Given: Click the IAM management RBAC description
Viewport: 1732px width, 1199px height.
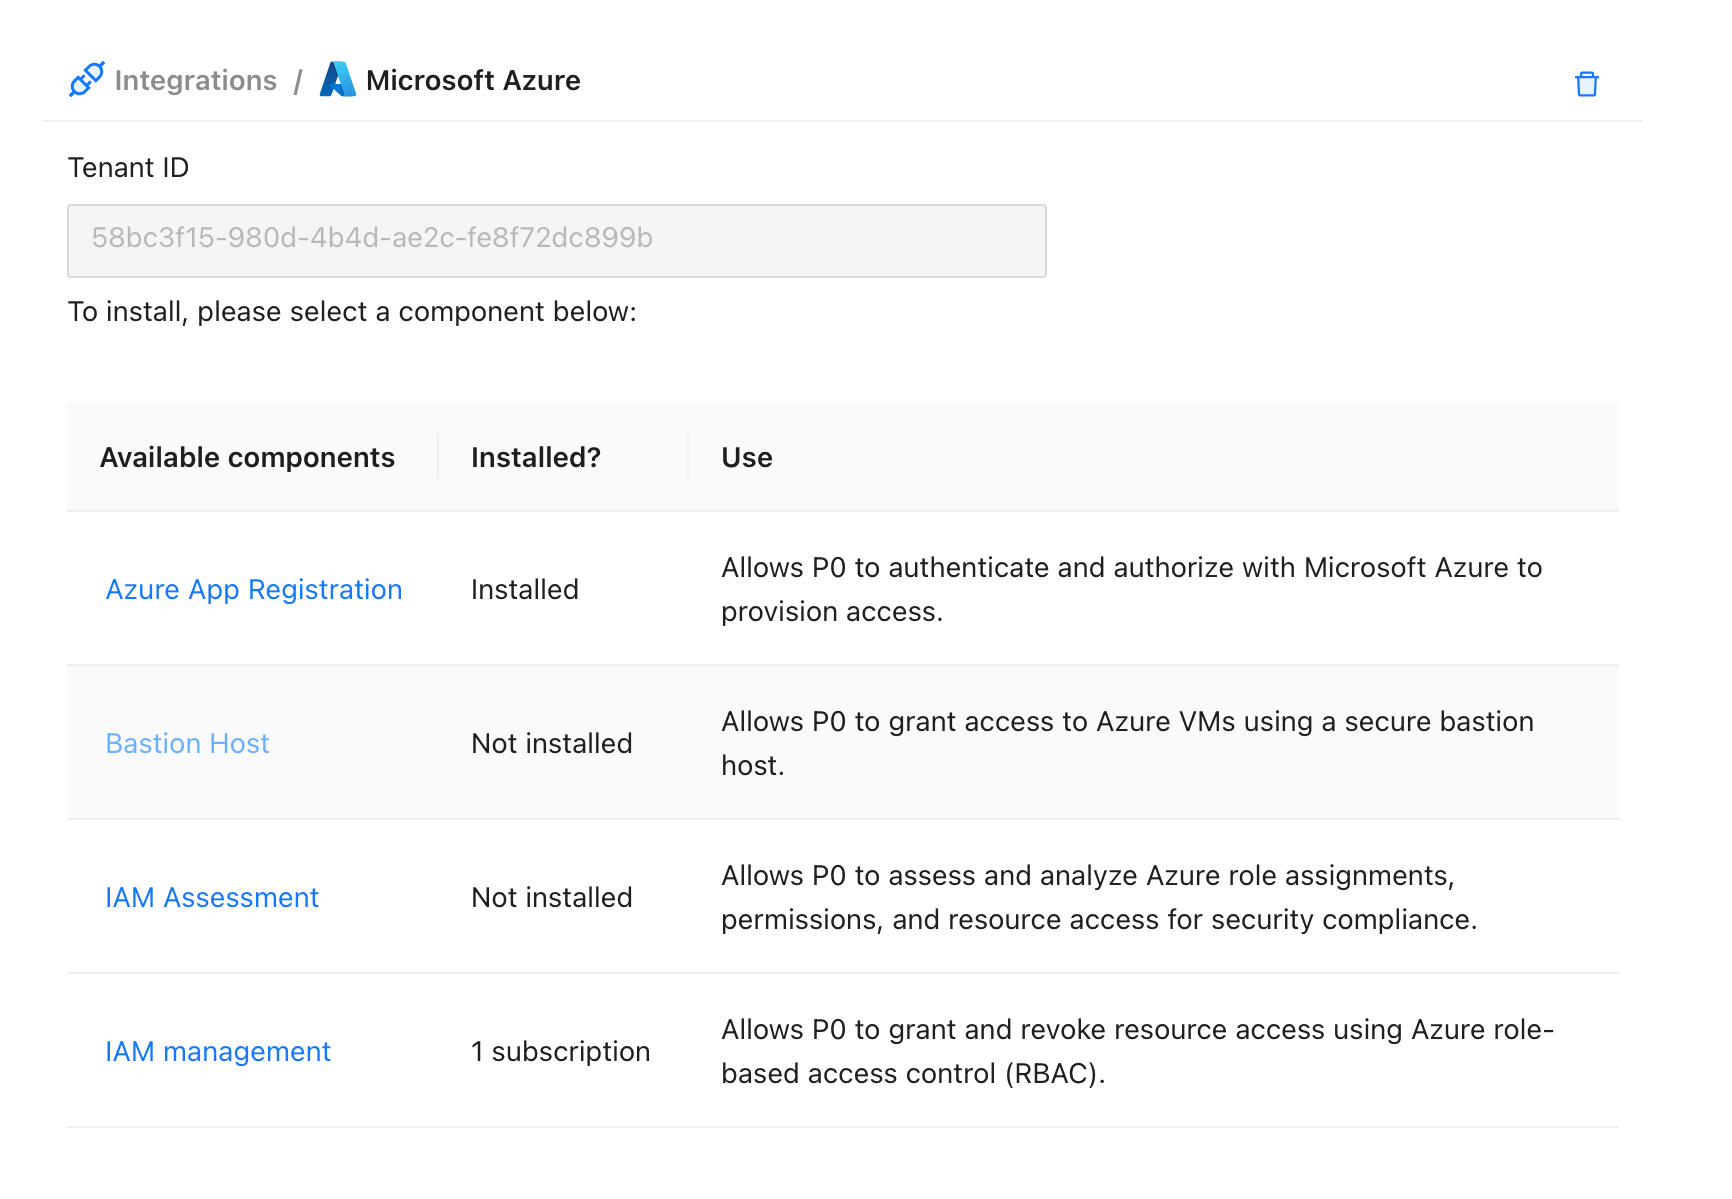Looking at the screenshot, I should point(1137,1051).
